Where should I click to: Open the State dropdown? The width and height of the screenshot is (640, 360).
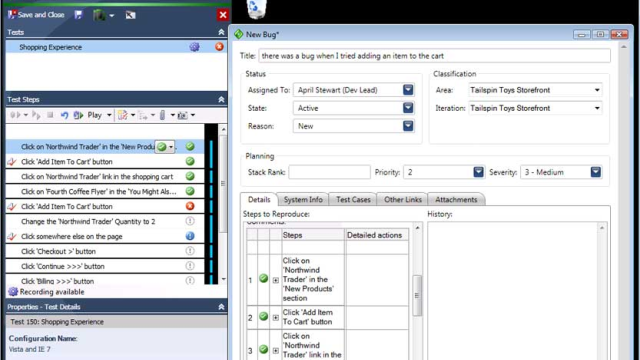(x=408, y=108)
